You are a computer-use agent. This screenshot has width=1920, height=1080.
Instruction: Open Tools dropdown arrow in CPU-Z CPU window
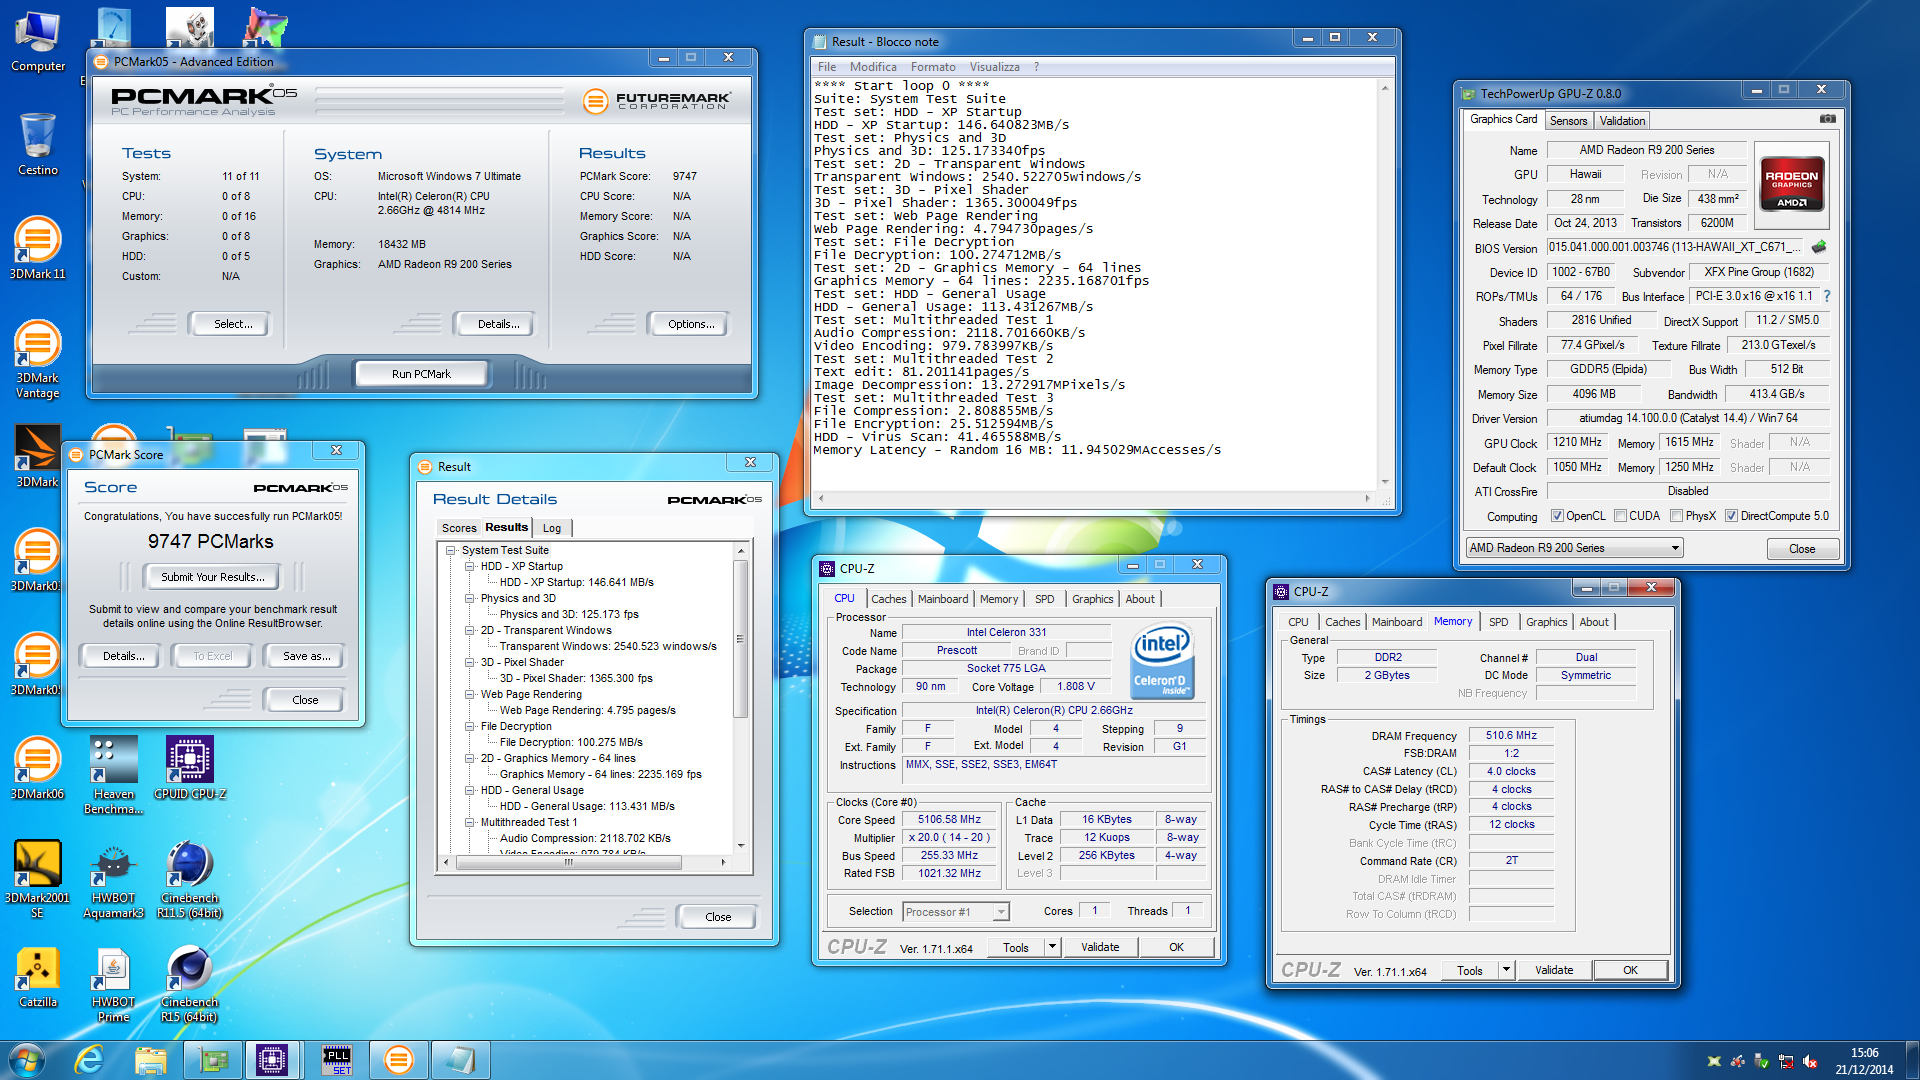click(1052, 946)
